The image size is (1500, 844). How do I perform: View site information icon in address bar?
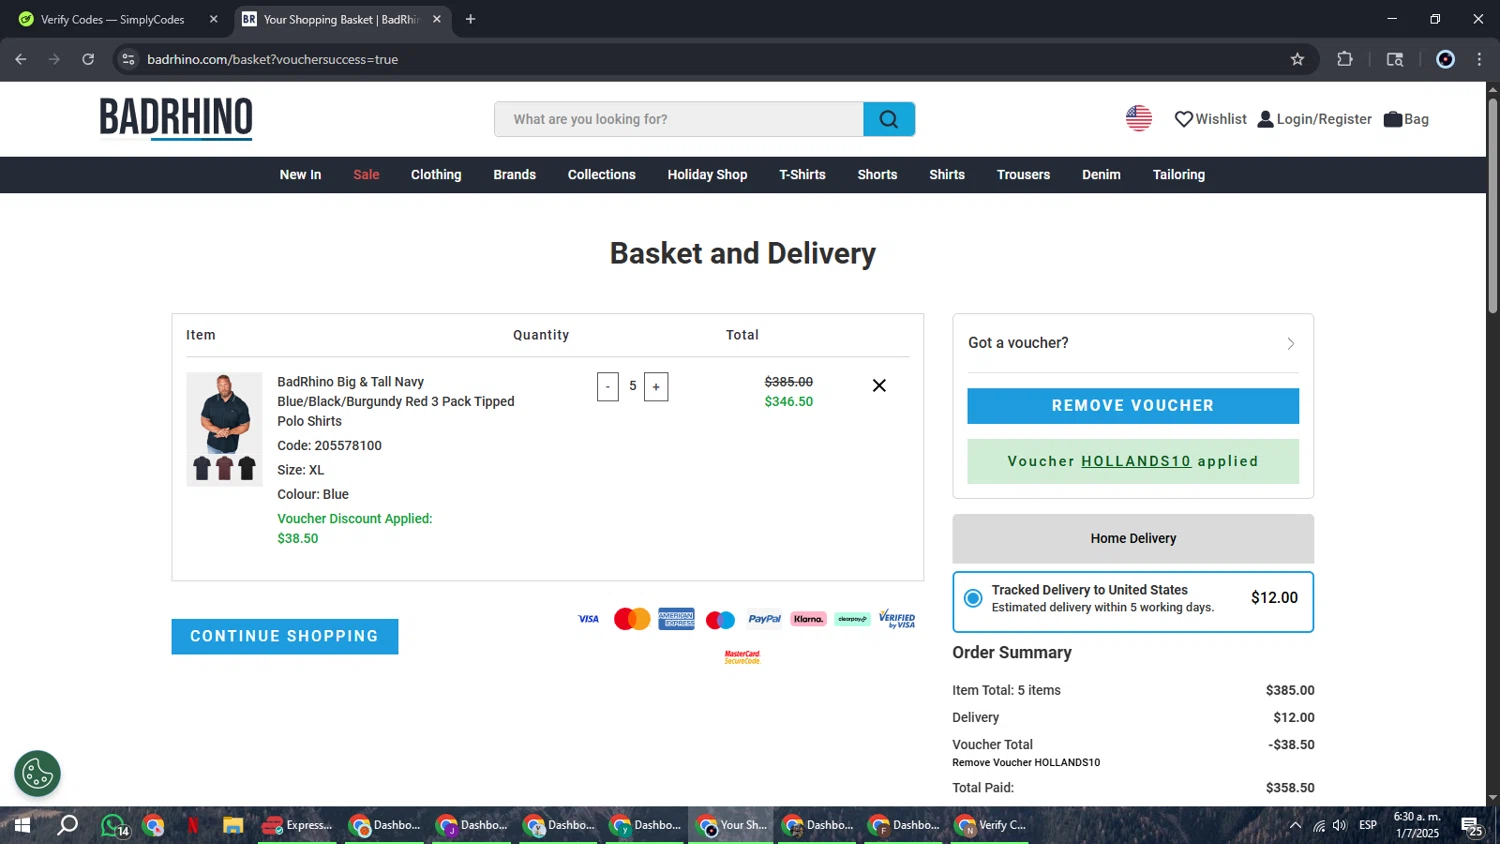(x=128, y=59)
